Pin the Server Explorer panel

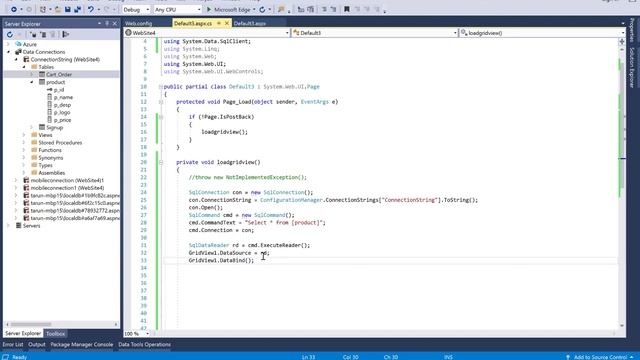(x=107, y=24)
